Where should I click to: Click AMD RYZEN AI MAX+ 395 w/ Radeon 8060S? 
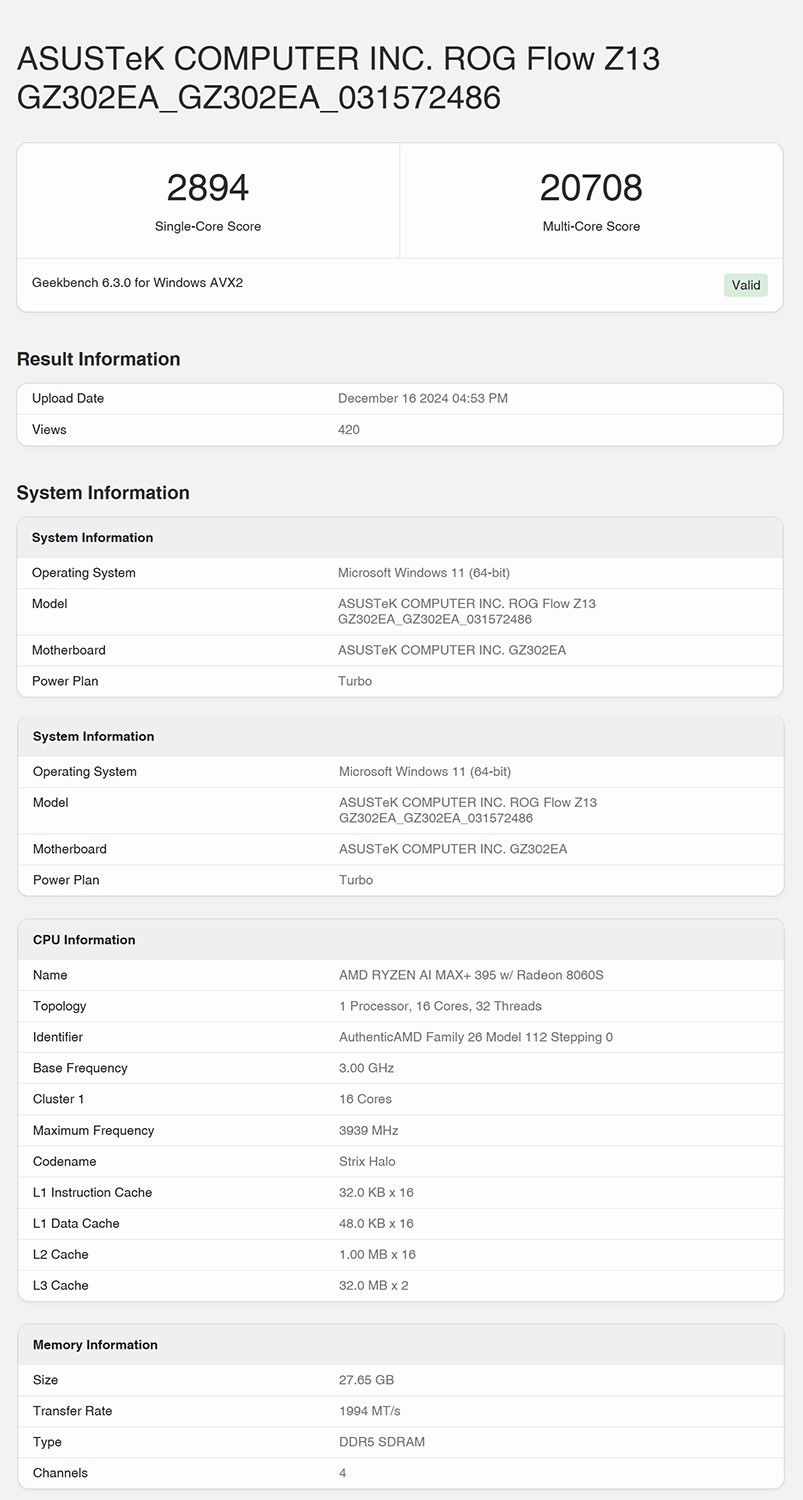471,975
